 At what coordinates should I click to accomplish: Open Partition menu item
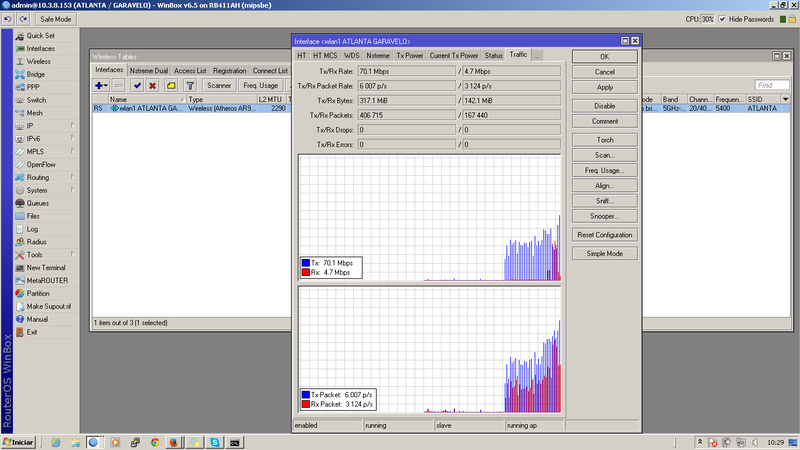pos(38,293)
